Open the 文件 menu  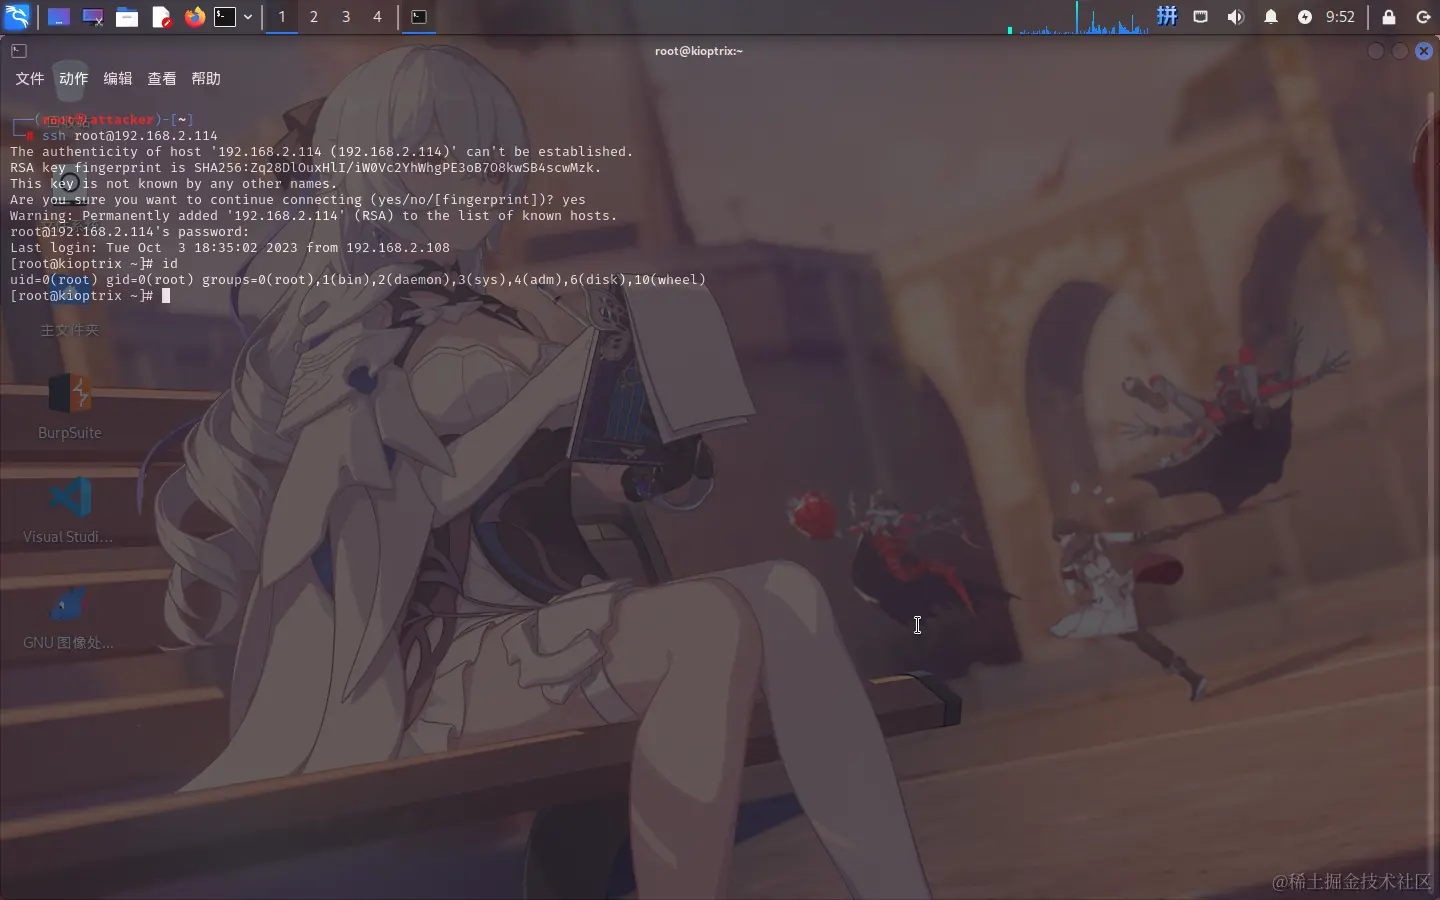pyautogui.click(x=30, y=79)
